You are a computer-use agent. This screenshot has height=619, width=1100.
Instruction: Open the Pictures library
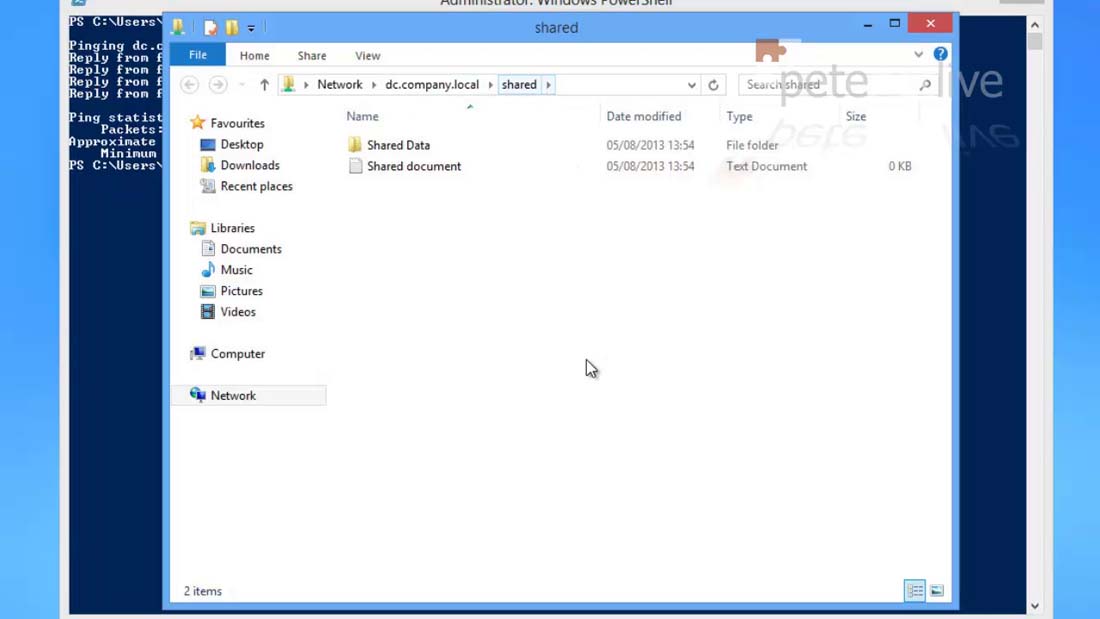tap(241, 291)
